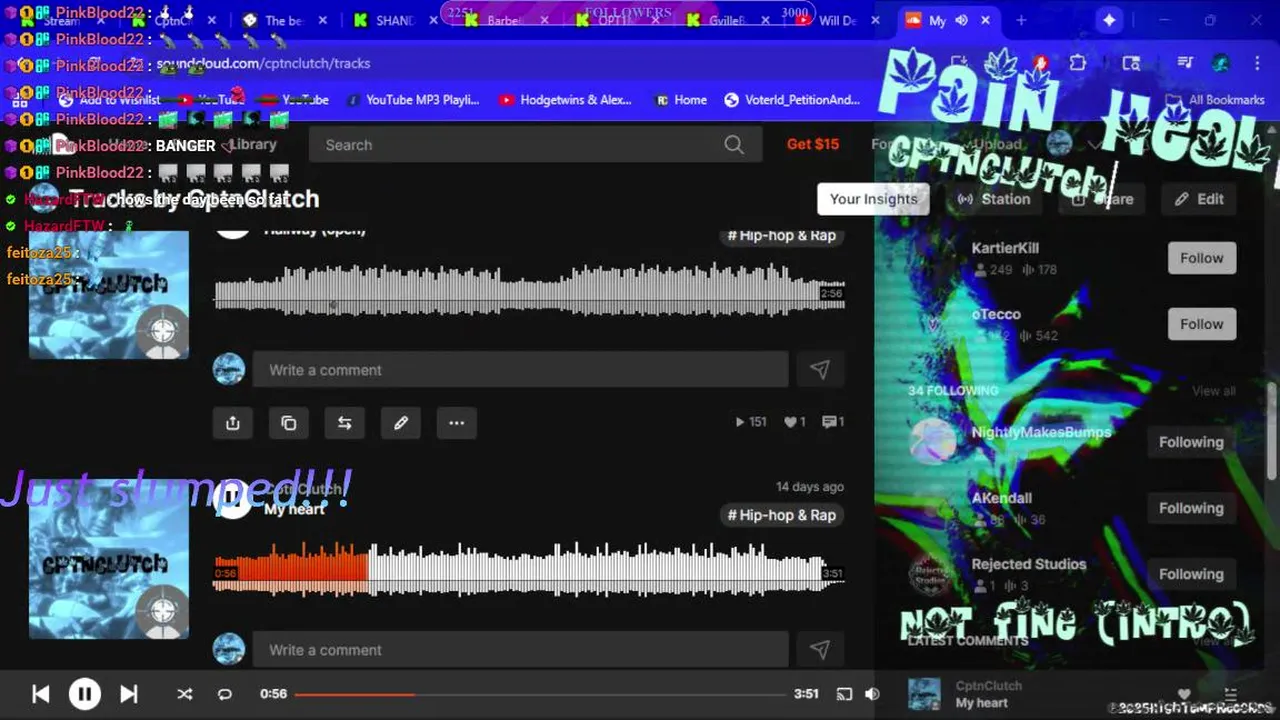This screenshot has width=1280, height=720.
Task: Focus comment field under Hallway track
Action: point(520,370)
